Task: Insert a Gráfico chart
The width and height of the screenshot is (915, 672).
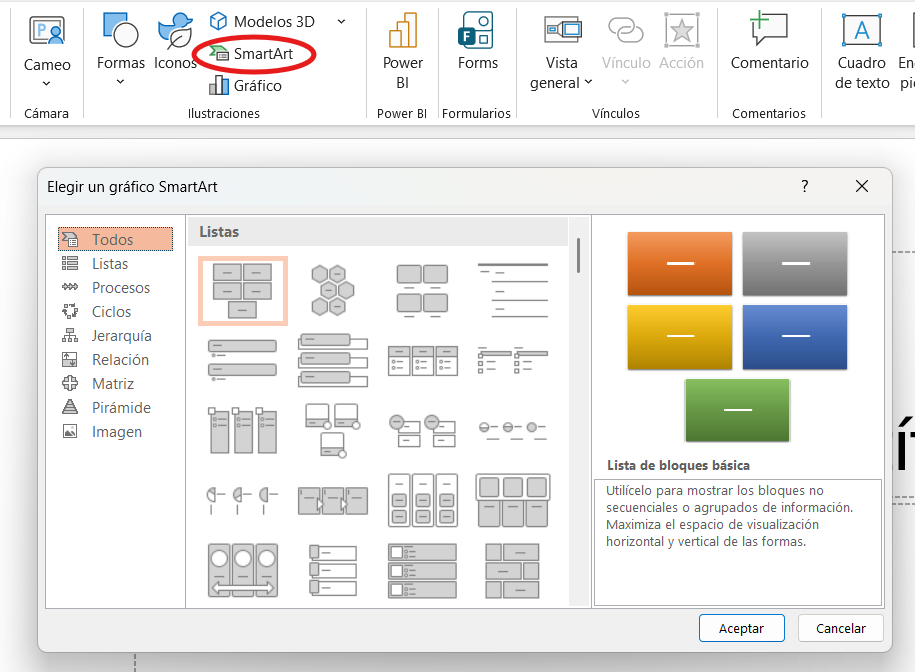Action: 246,86
